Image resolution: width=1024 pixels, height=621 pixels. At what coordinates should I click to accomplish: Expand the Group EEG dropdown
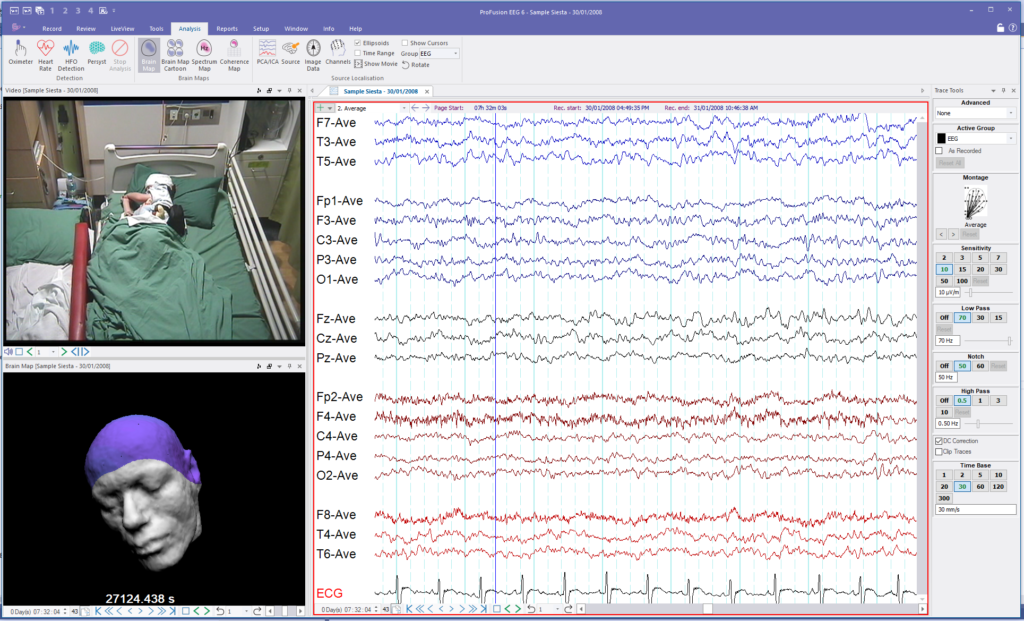coord(439,54)
